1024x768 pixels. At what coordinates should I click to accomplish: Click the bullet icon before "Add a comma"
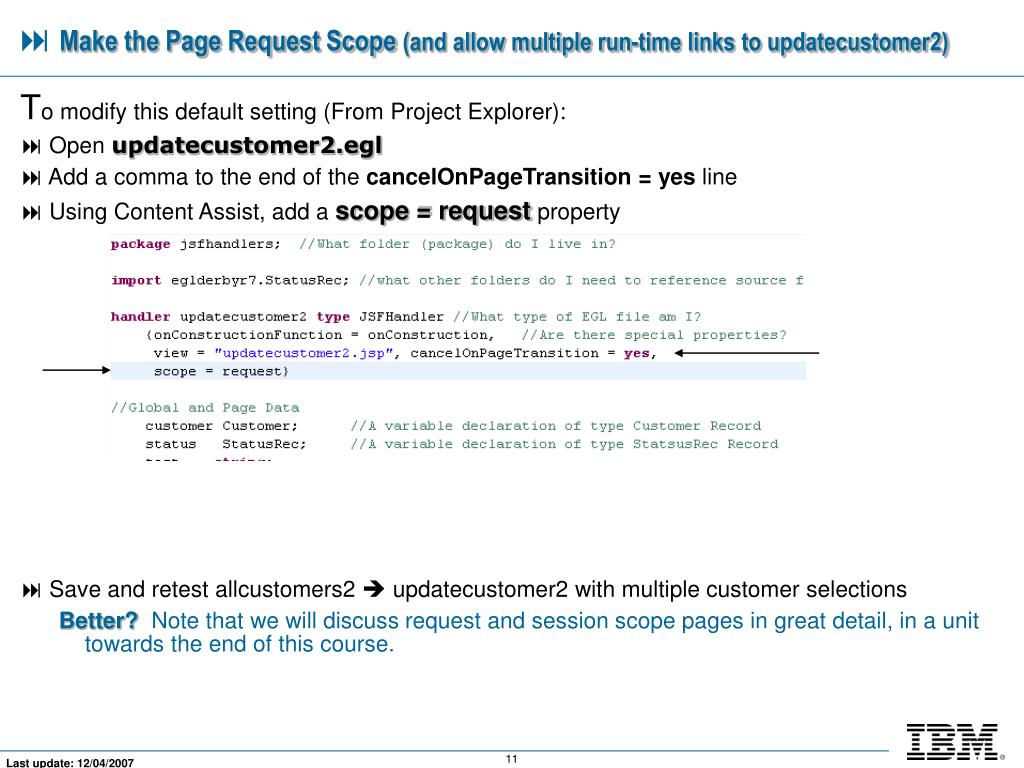[31, 179]
